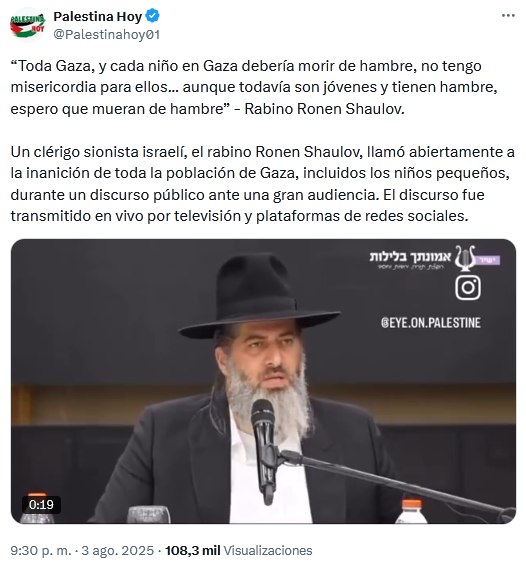Screen dimensions: 526x564
Task: Click the lyre emblem in the video corner
Action: pos(465,258)
